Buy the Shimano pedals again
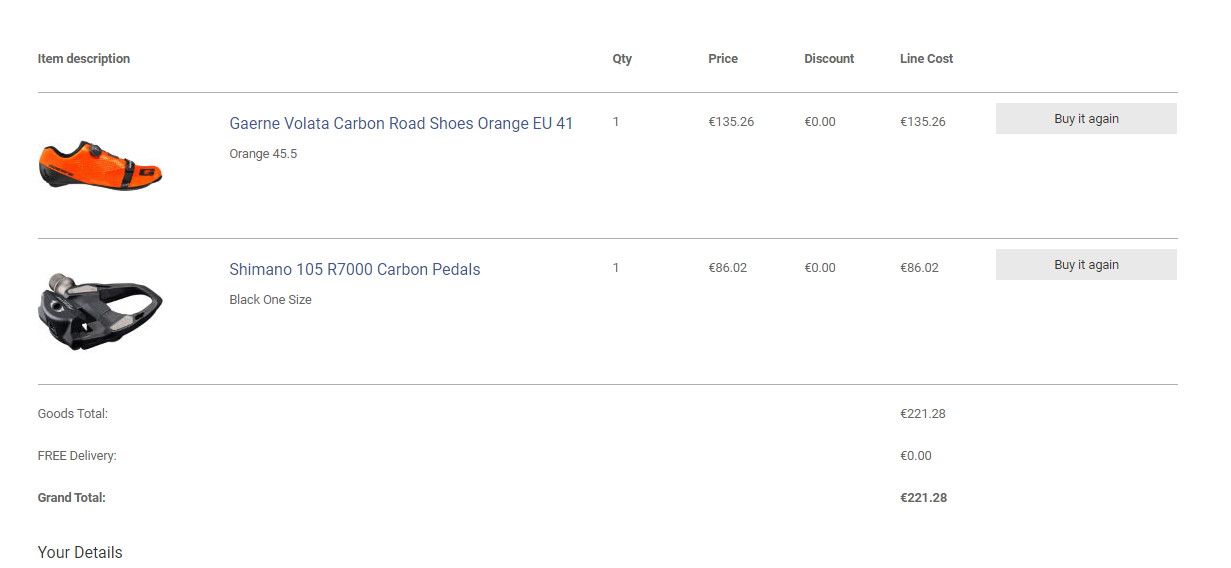This screenshot has height=568, width=1231. (1086, 265)
